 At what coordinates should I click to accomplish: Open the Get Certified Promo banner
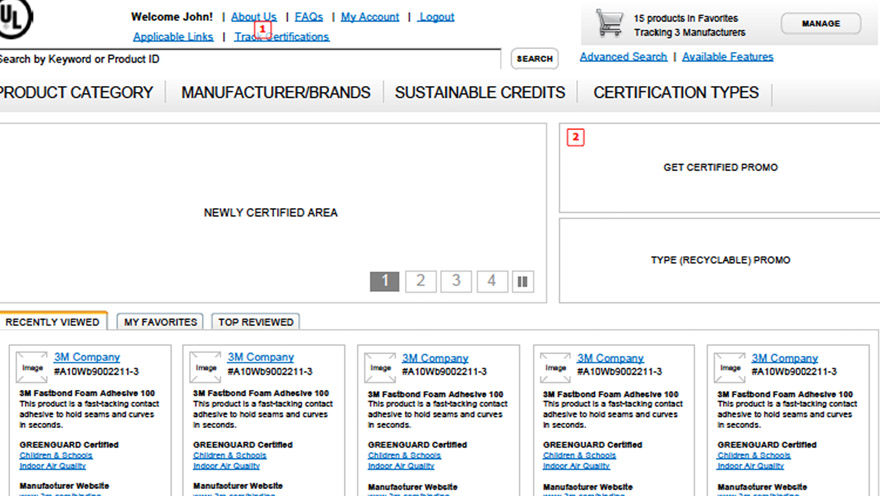[x=720, y=168]
